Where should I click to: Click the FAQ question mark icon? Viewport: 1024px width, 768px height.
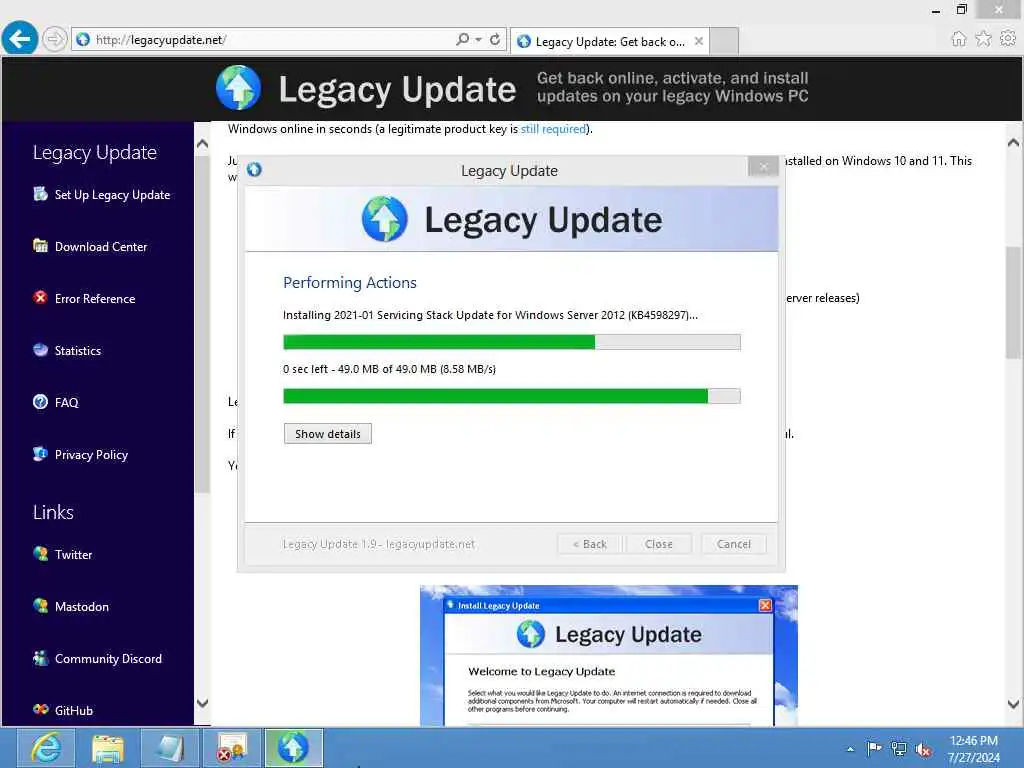(x=40, y=402)
